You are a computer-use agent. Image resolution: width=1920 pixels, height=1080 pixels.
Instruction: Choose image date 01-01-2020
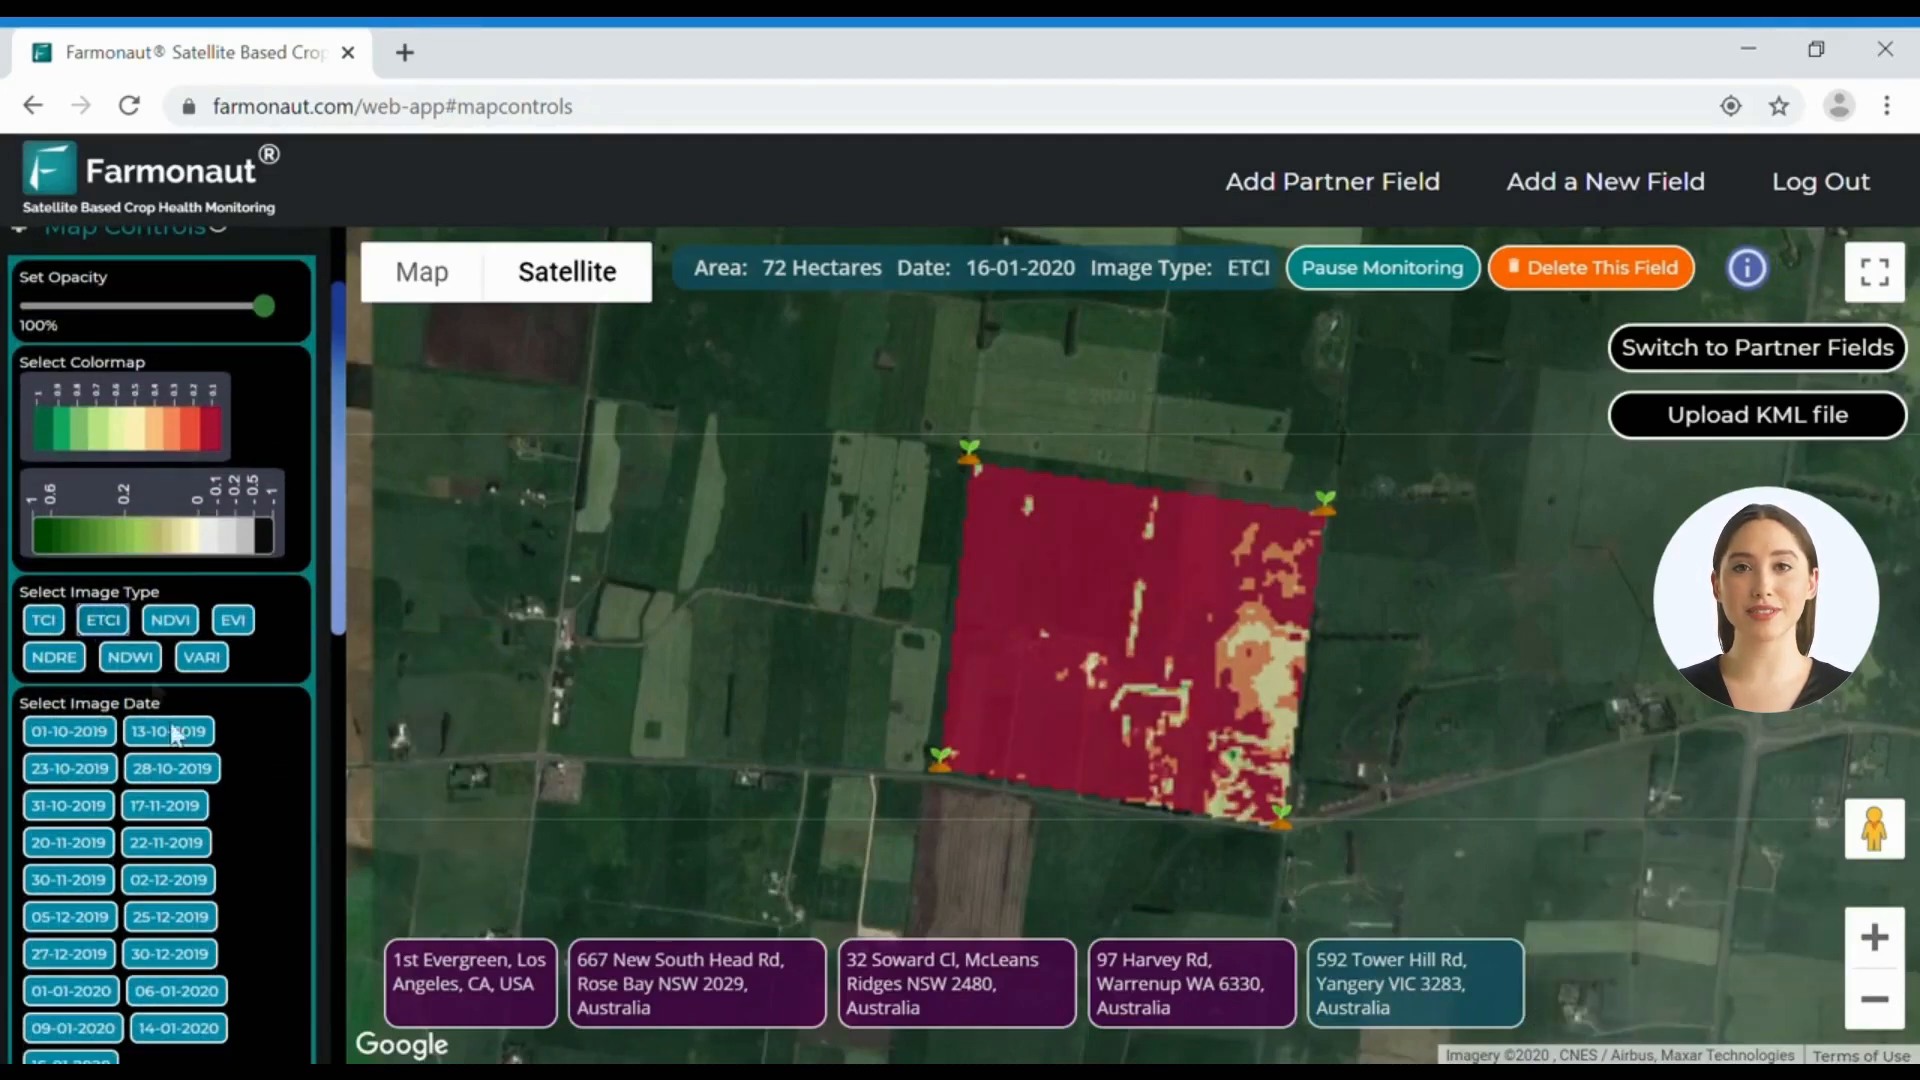point(71,991)
